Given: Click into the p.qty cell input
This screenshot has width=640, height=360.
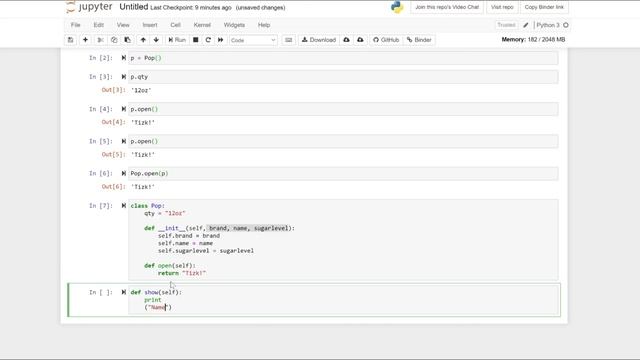Looking at the screenshot, I should (x=343, y=77).
